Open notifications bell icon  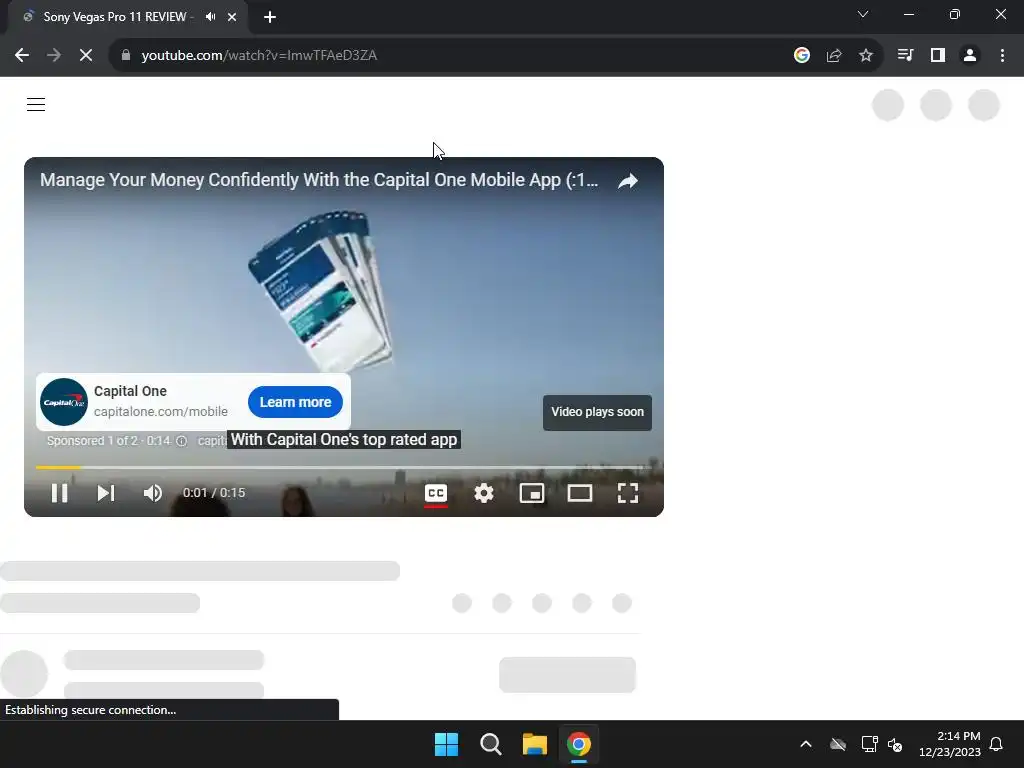pyautogui.click(x=996, y=744)
